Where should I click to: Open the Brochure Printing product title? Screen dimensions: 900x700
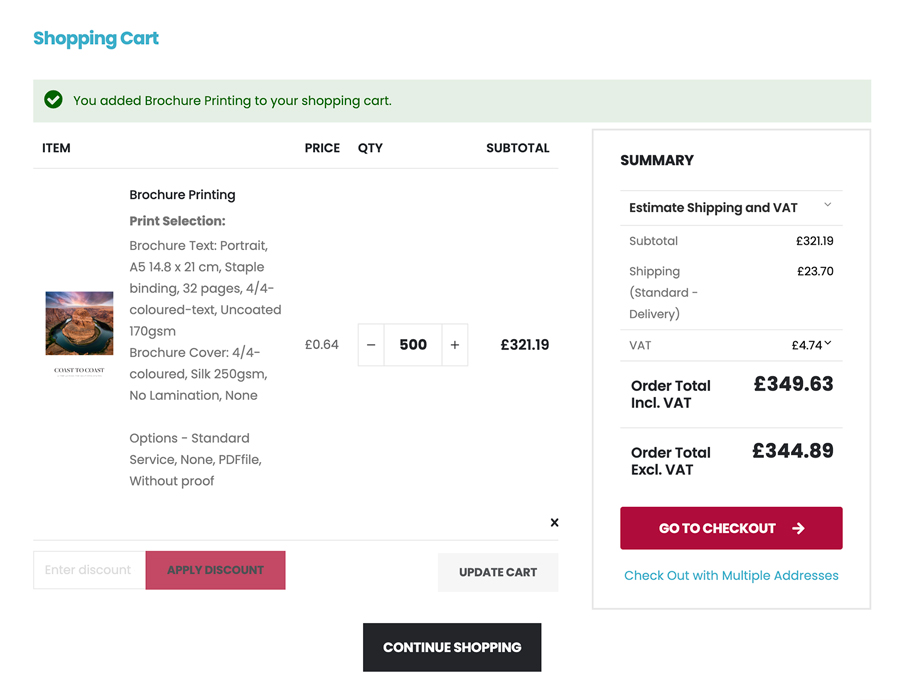tap(182, 195)
